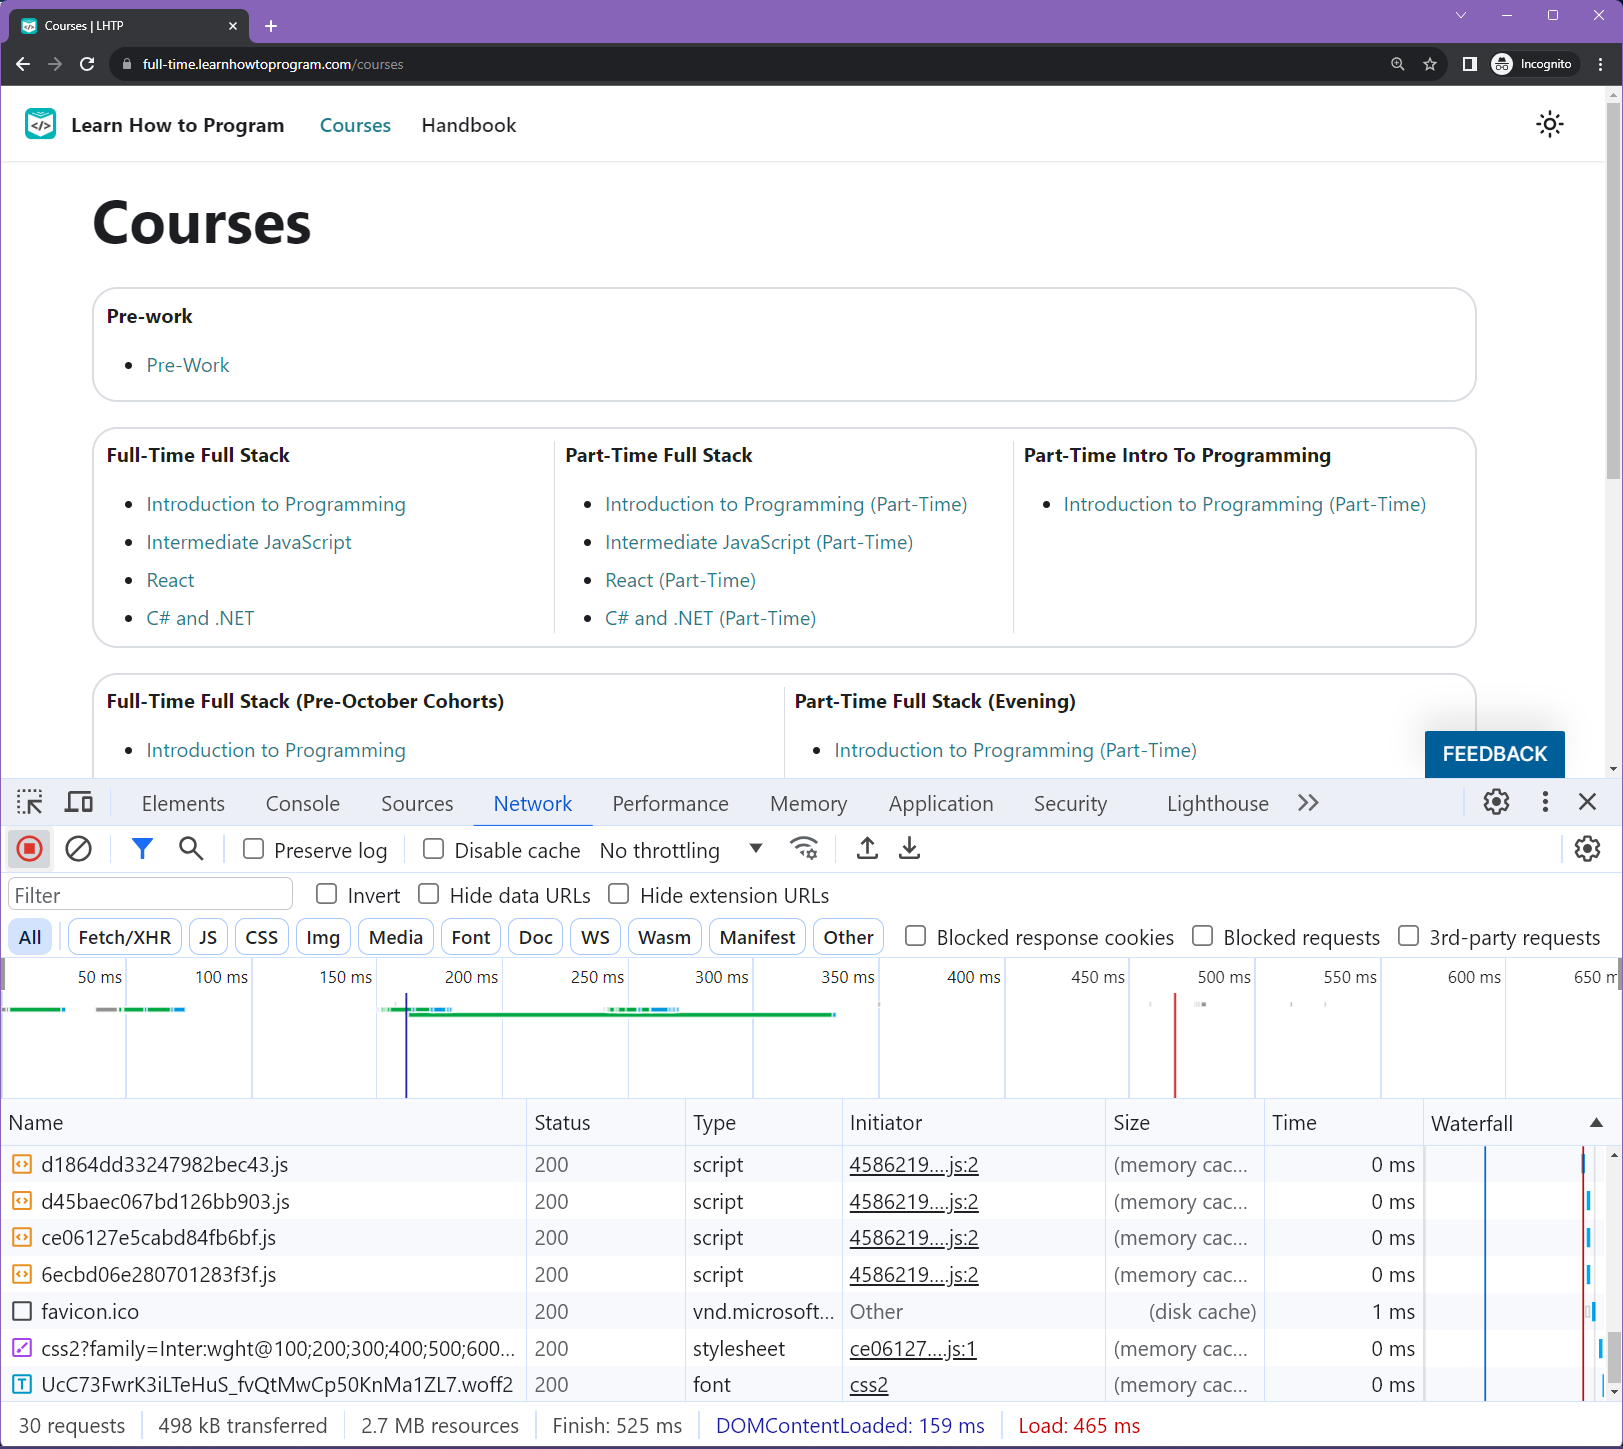Open the Application tab
The height and width of the screenshot is (1449, 1623).
click(941, 804)
